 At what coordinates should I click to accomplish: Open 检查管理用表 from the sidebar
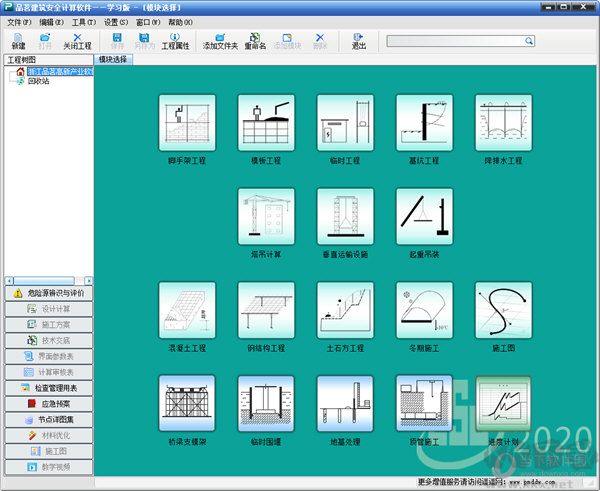(x=49, y=388)
